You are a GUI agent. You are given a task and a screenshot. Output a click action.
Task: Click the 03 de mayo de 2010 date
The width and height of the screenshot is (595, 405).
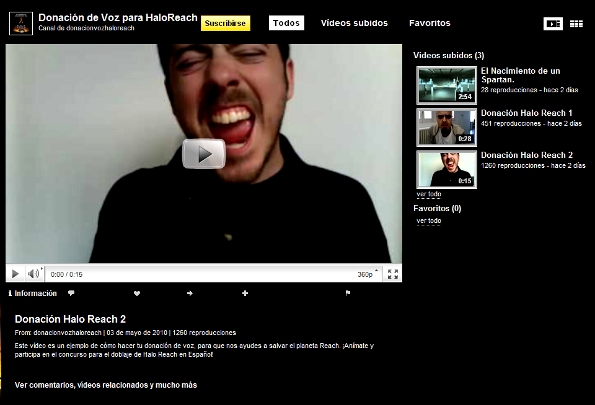137,333
